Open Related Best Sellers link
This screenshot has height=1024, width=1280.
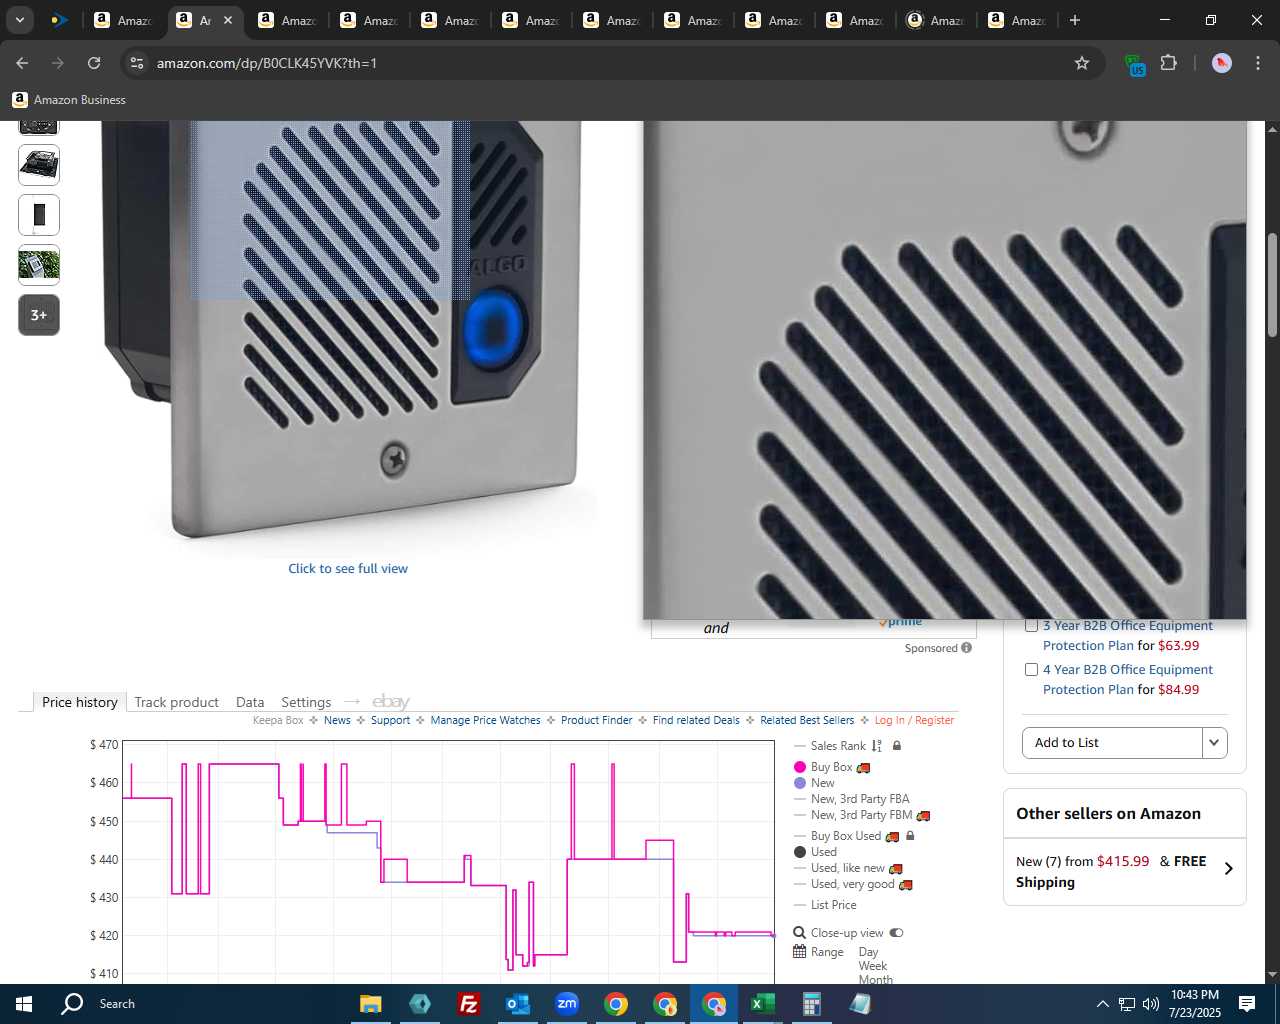coord(807,720)
